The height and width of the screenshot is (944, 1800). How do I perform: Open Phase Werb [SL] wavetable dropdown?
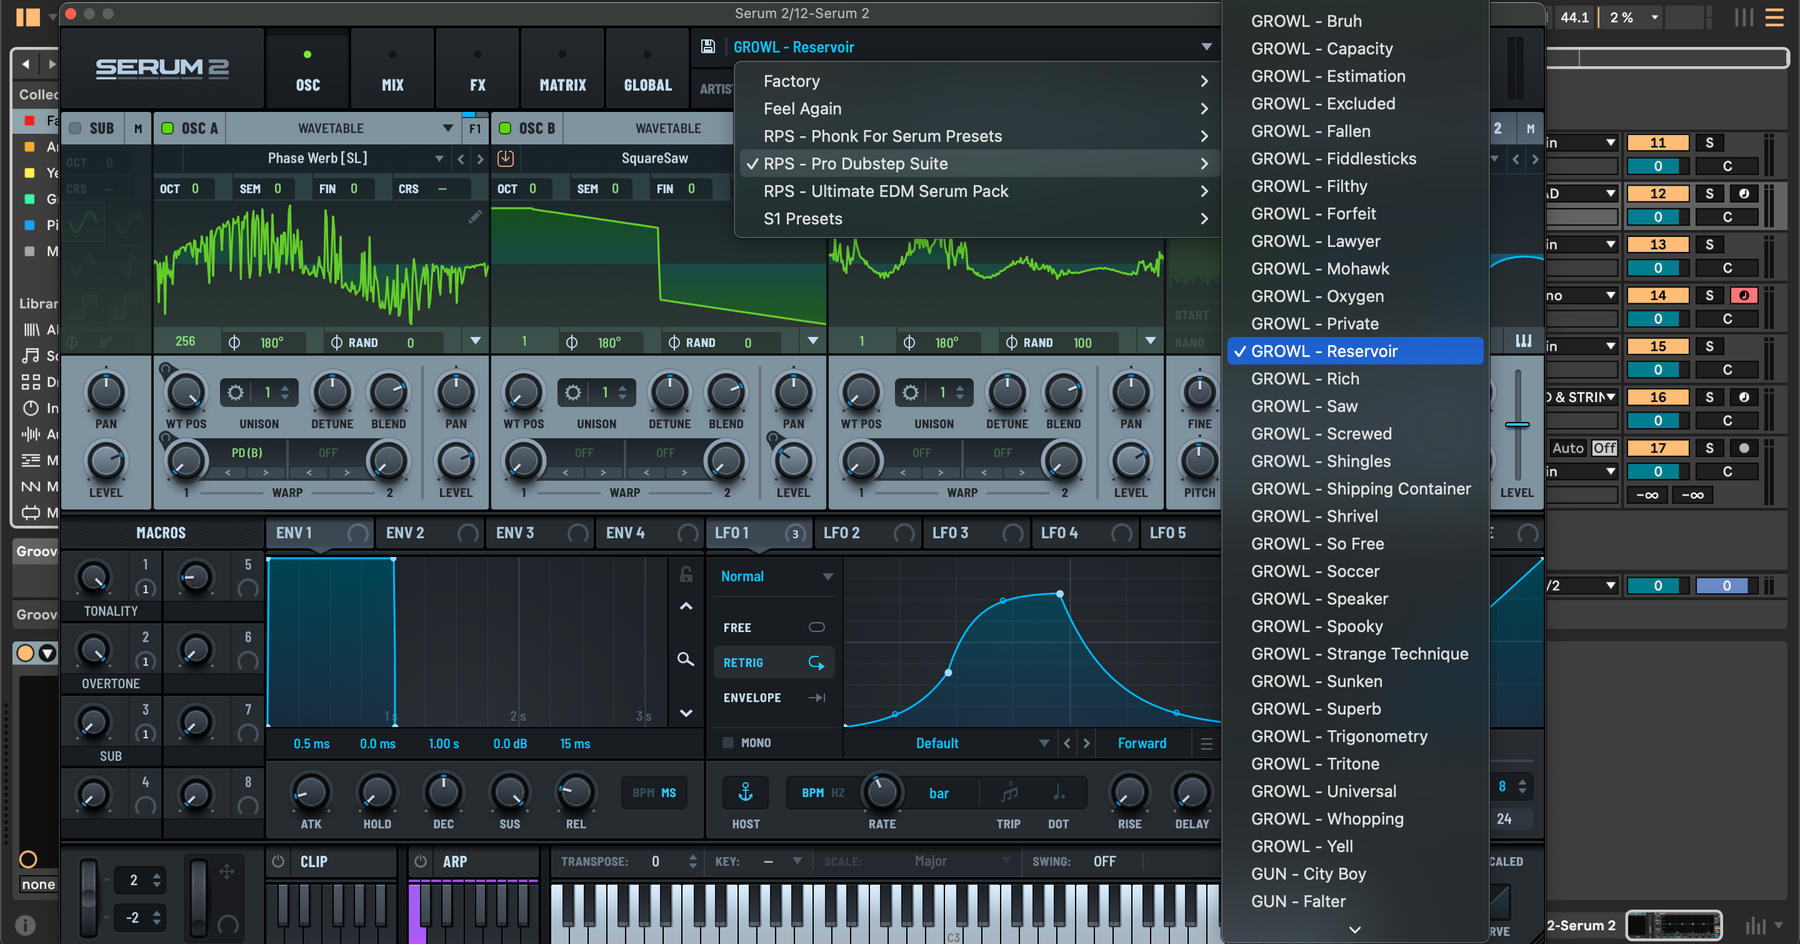(439, 158)
